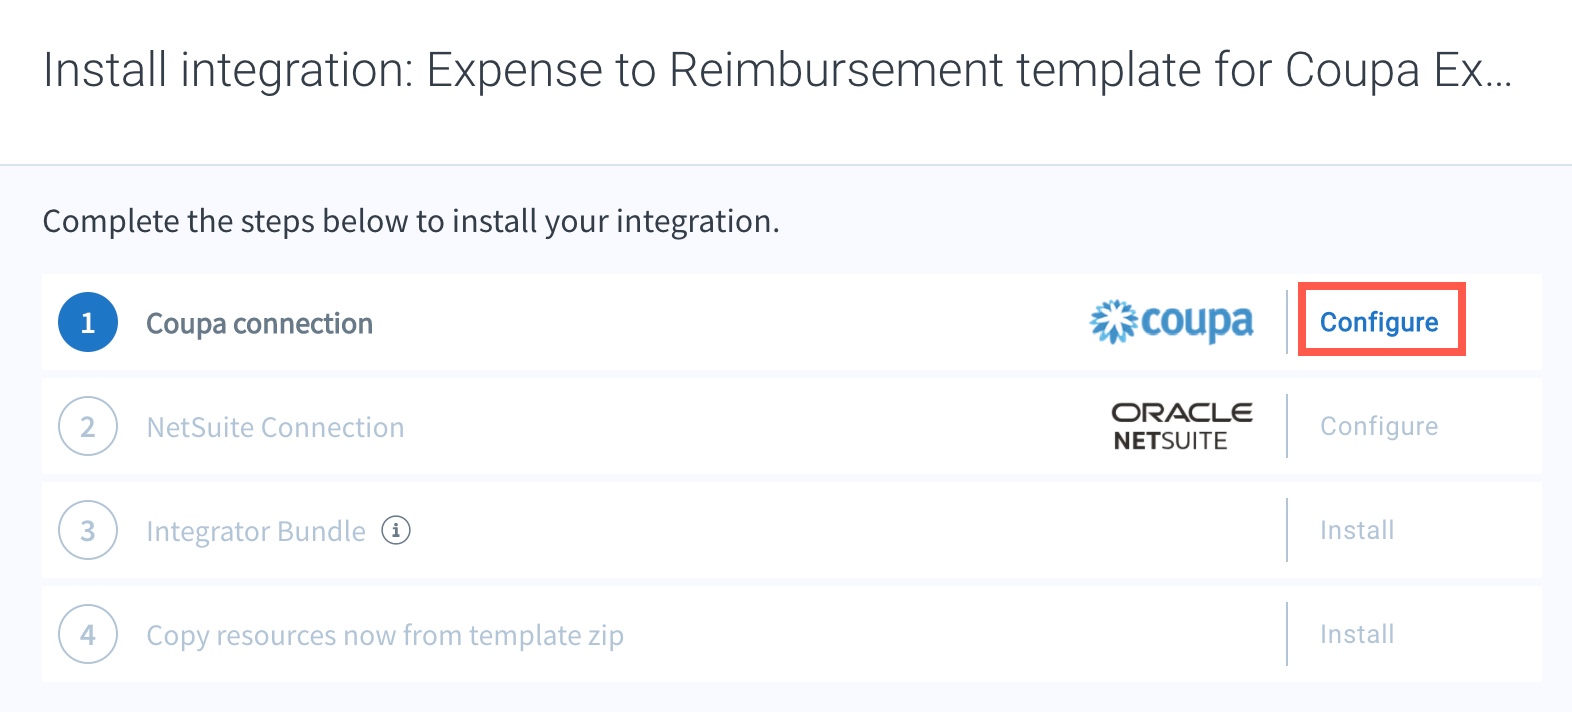Click the Coupa snowflake emblem
The width and height of the screenshot is (1572, 712).
(x=1113, y=322)
